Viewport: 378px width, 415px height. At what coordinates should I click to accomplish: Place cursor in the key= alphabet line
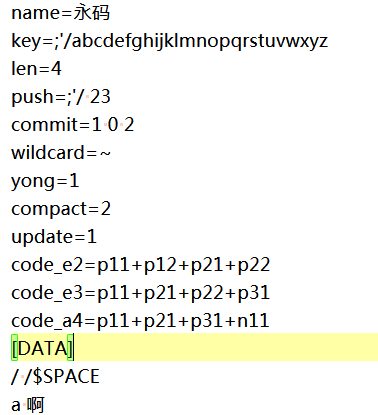(170, 41)
